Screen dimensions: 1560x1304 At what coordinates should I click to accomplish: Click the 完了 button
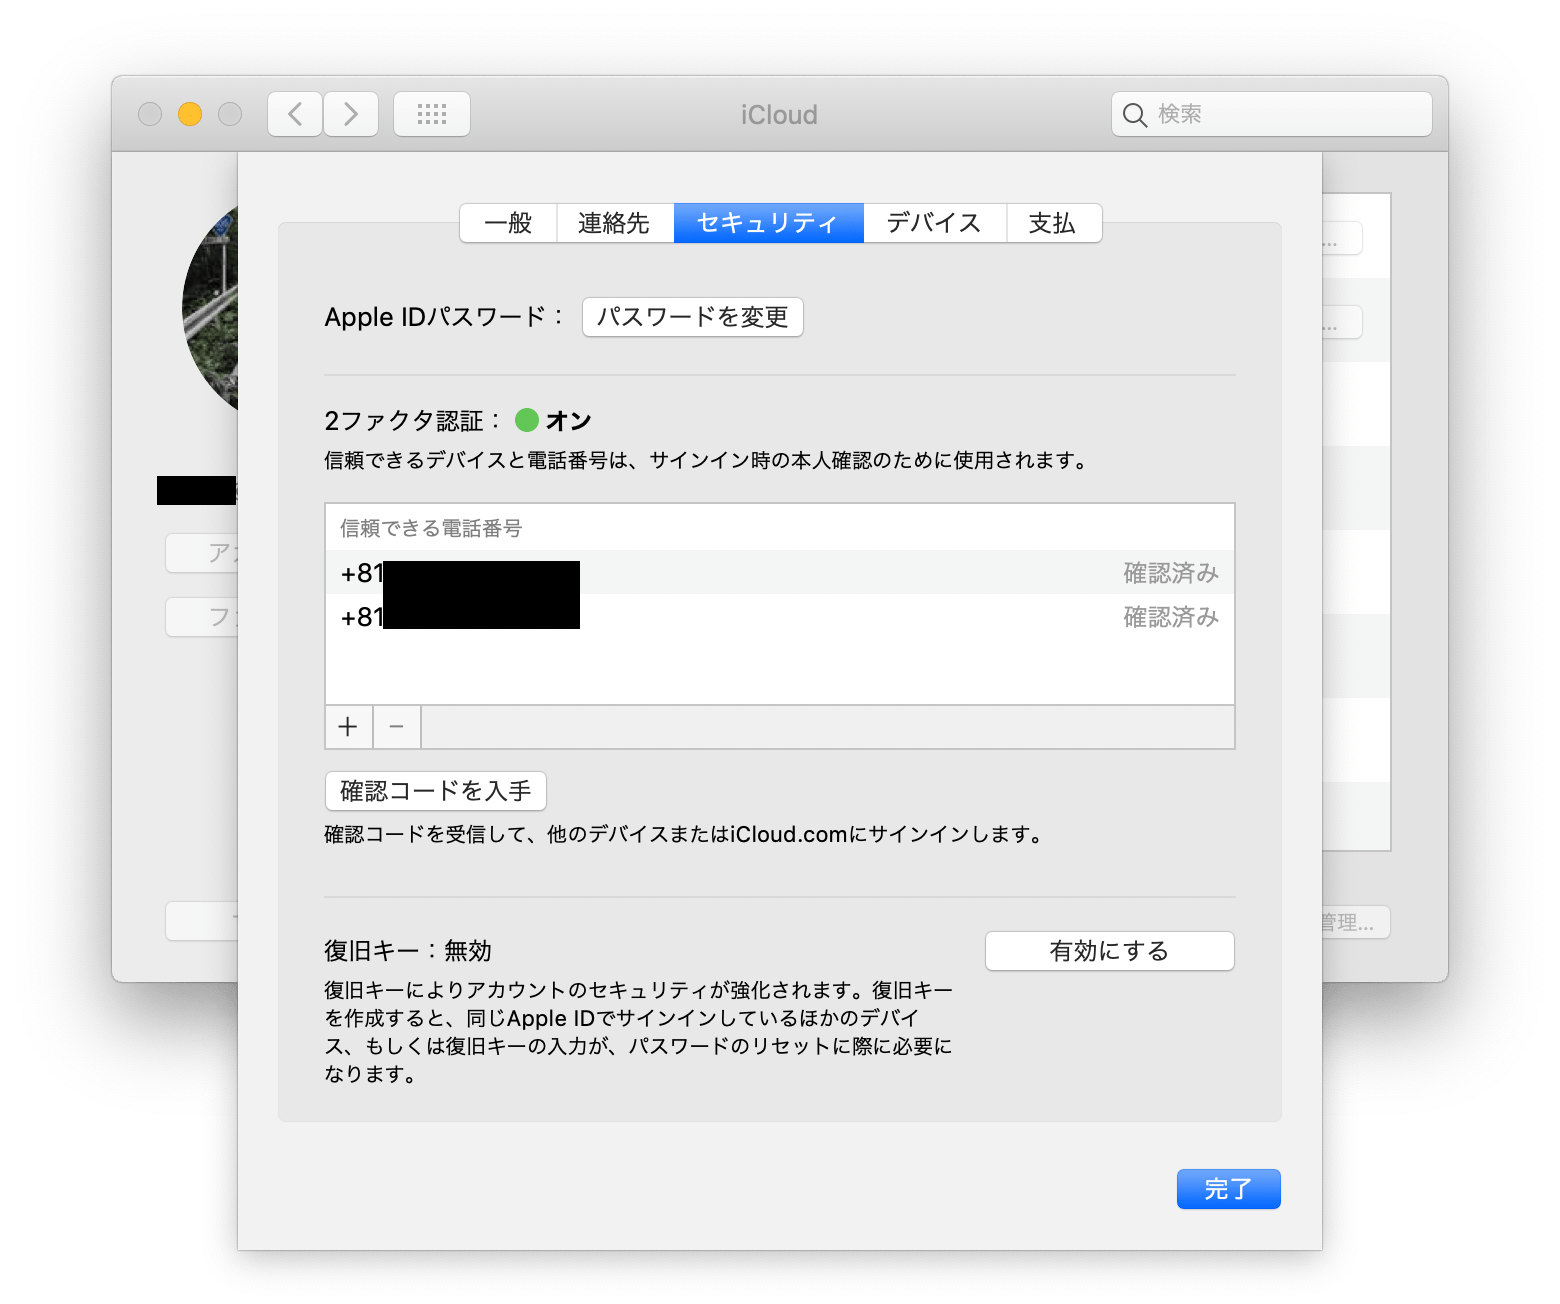[1228, 1189]
